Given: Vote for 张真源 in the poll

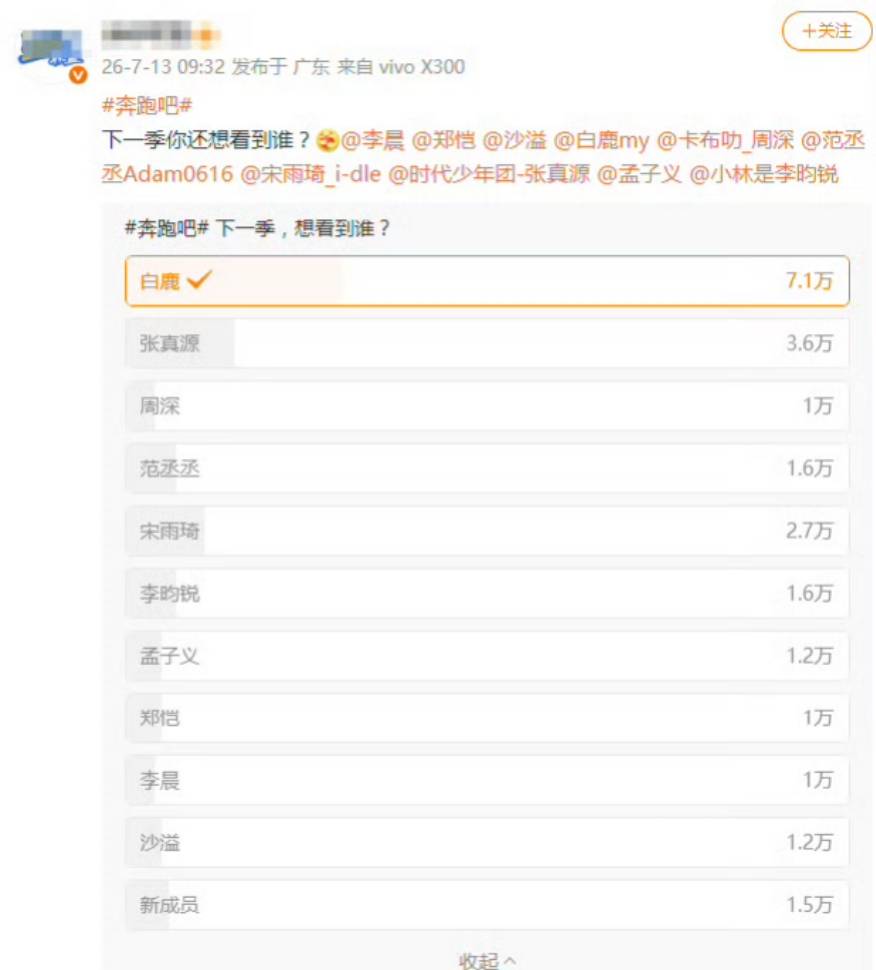Looking at the screenshot, I should [x=487, y=343].
